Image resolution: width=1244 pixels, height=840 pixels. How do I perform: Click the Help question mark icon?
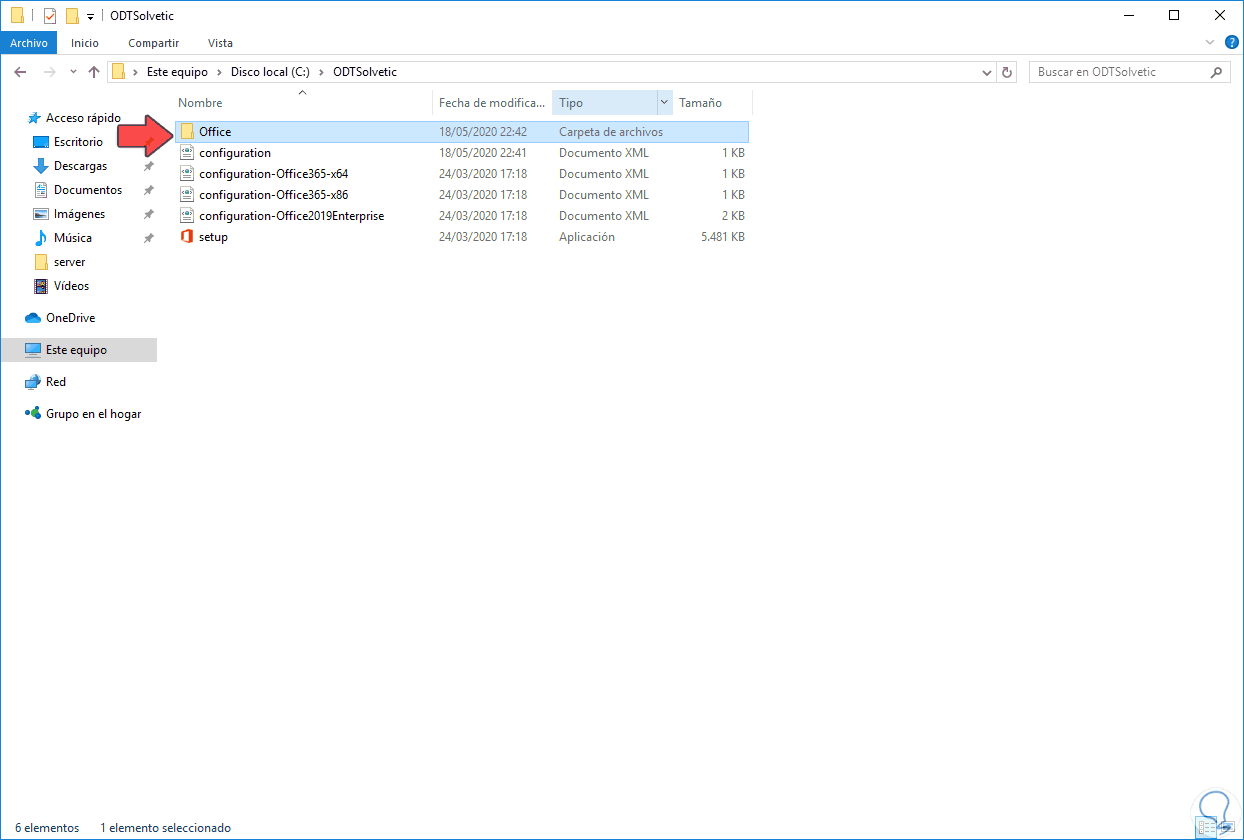(1232, 42)
